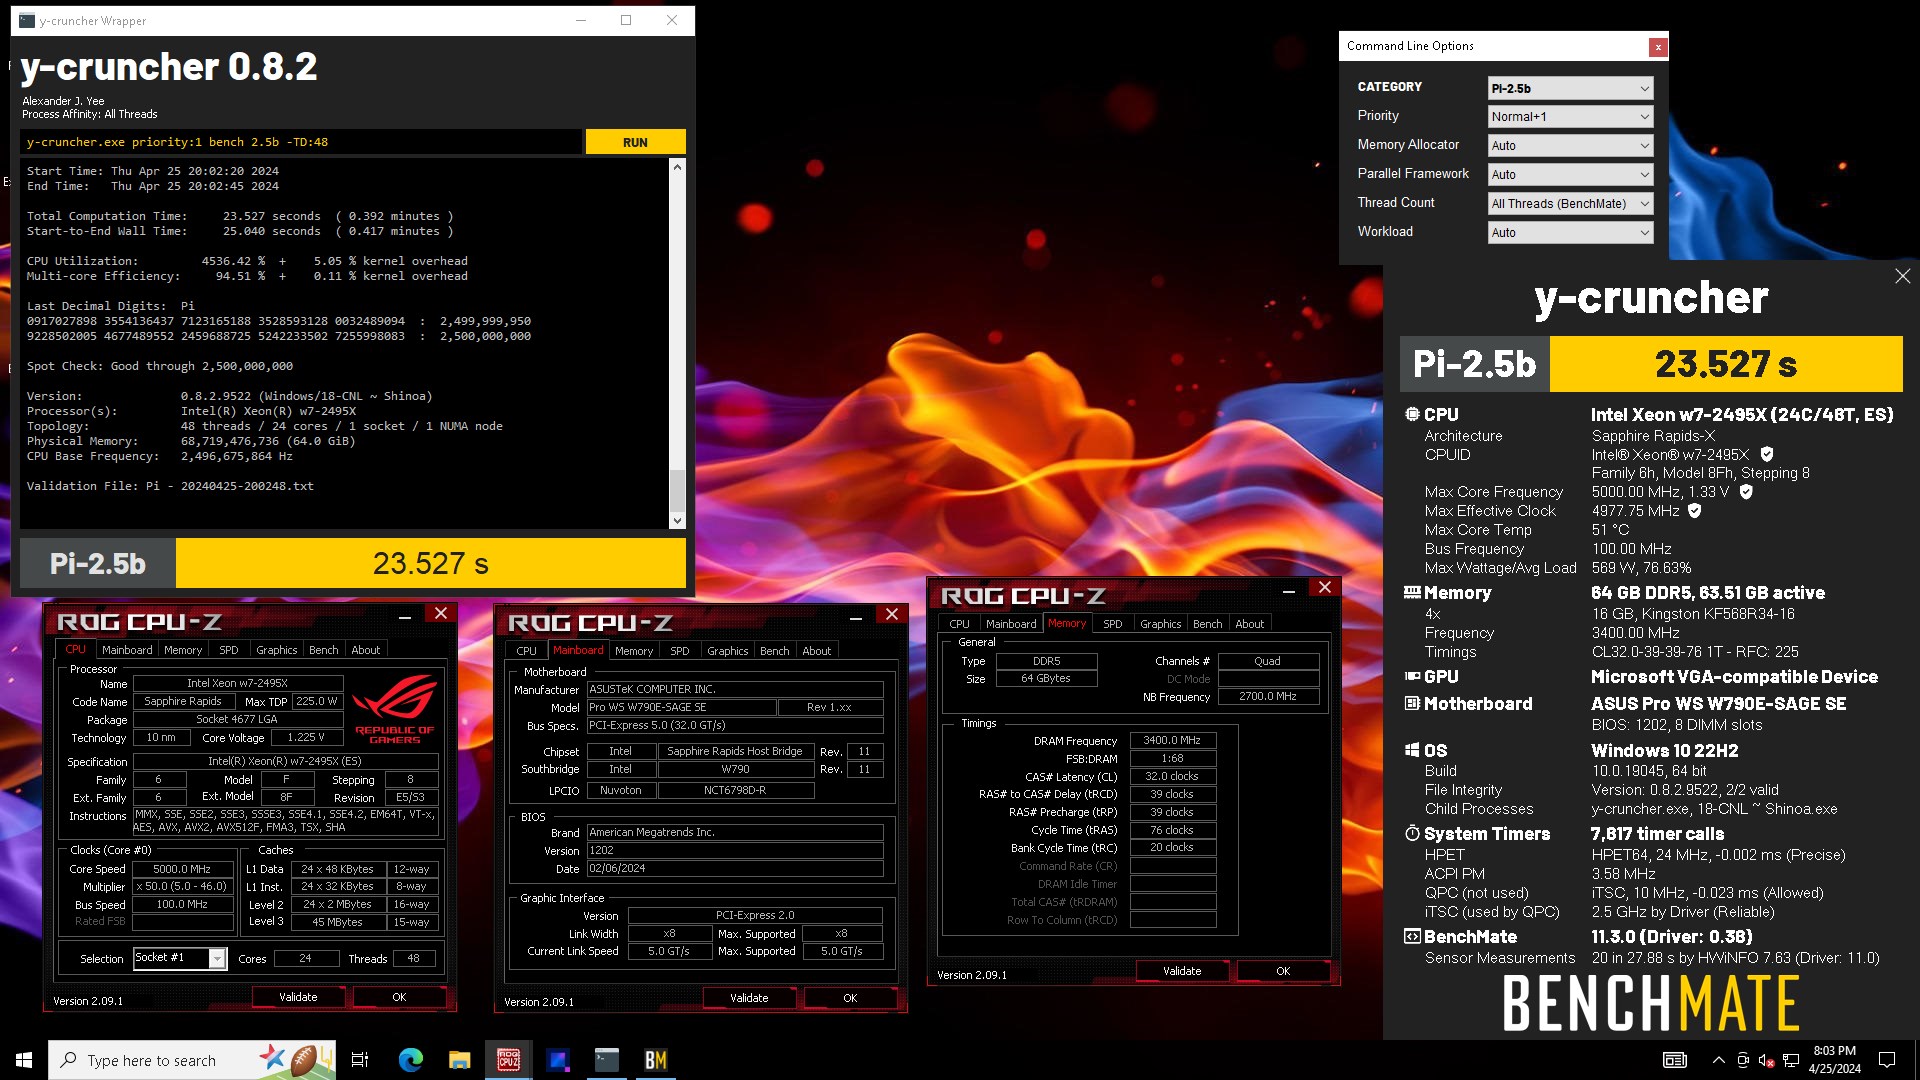This screenshot has width=1920, height=1080.
Task: Open the Workload dropdown
Action: coord(1570,233)
